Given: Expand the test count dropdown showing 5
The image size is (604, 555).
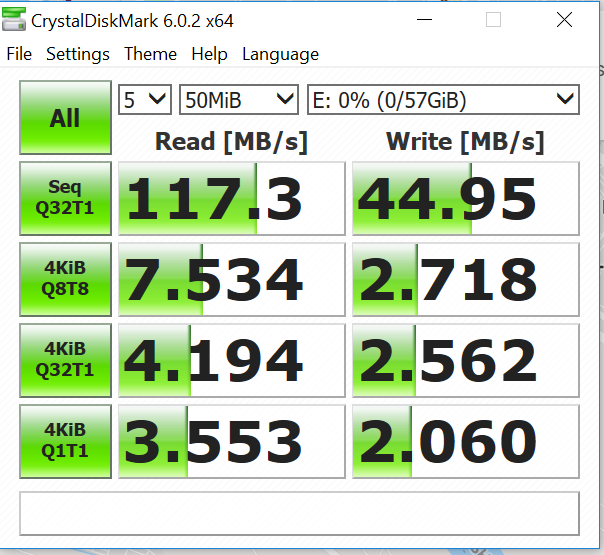Looking at the screenshot, I should click(145, 100).
